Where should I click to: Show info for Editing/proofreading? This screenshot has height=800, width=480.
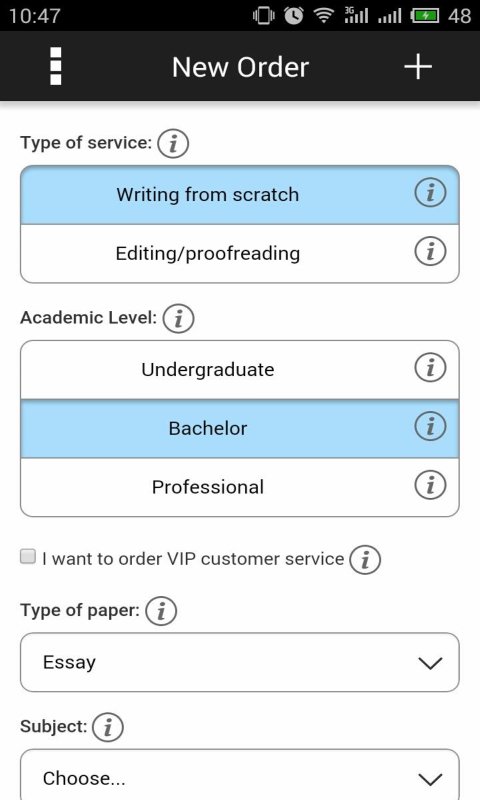click(430, 251)
